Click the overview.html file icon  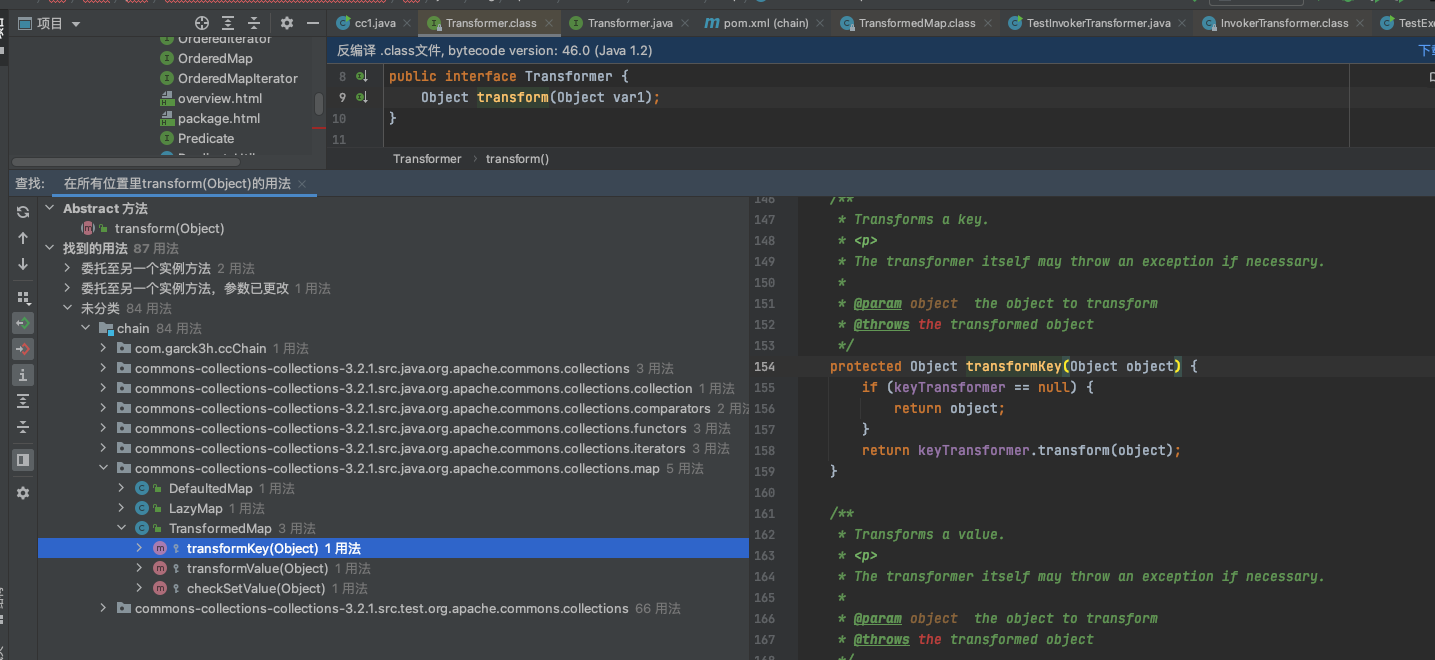pyautogui.click(x=168, y=98)
